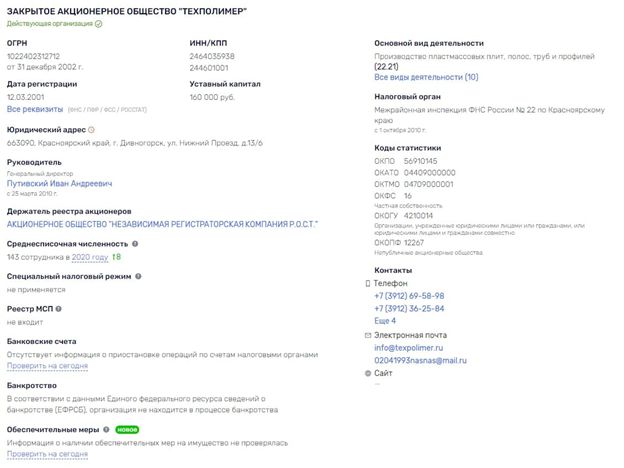This screenshot has width=624, height=468.
Task: Click the clock icon beside Юридический адрес
Action: point(91,130)
